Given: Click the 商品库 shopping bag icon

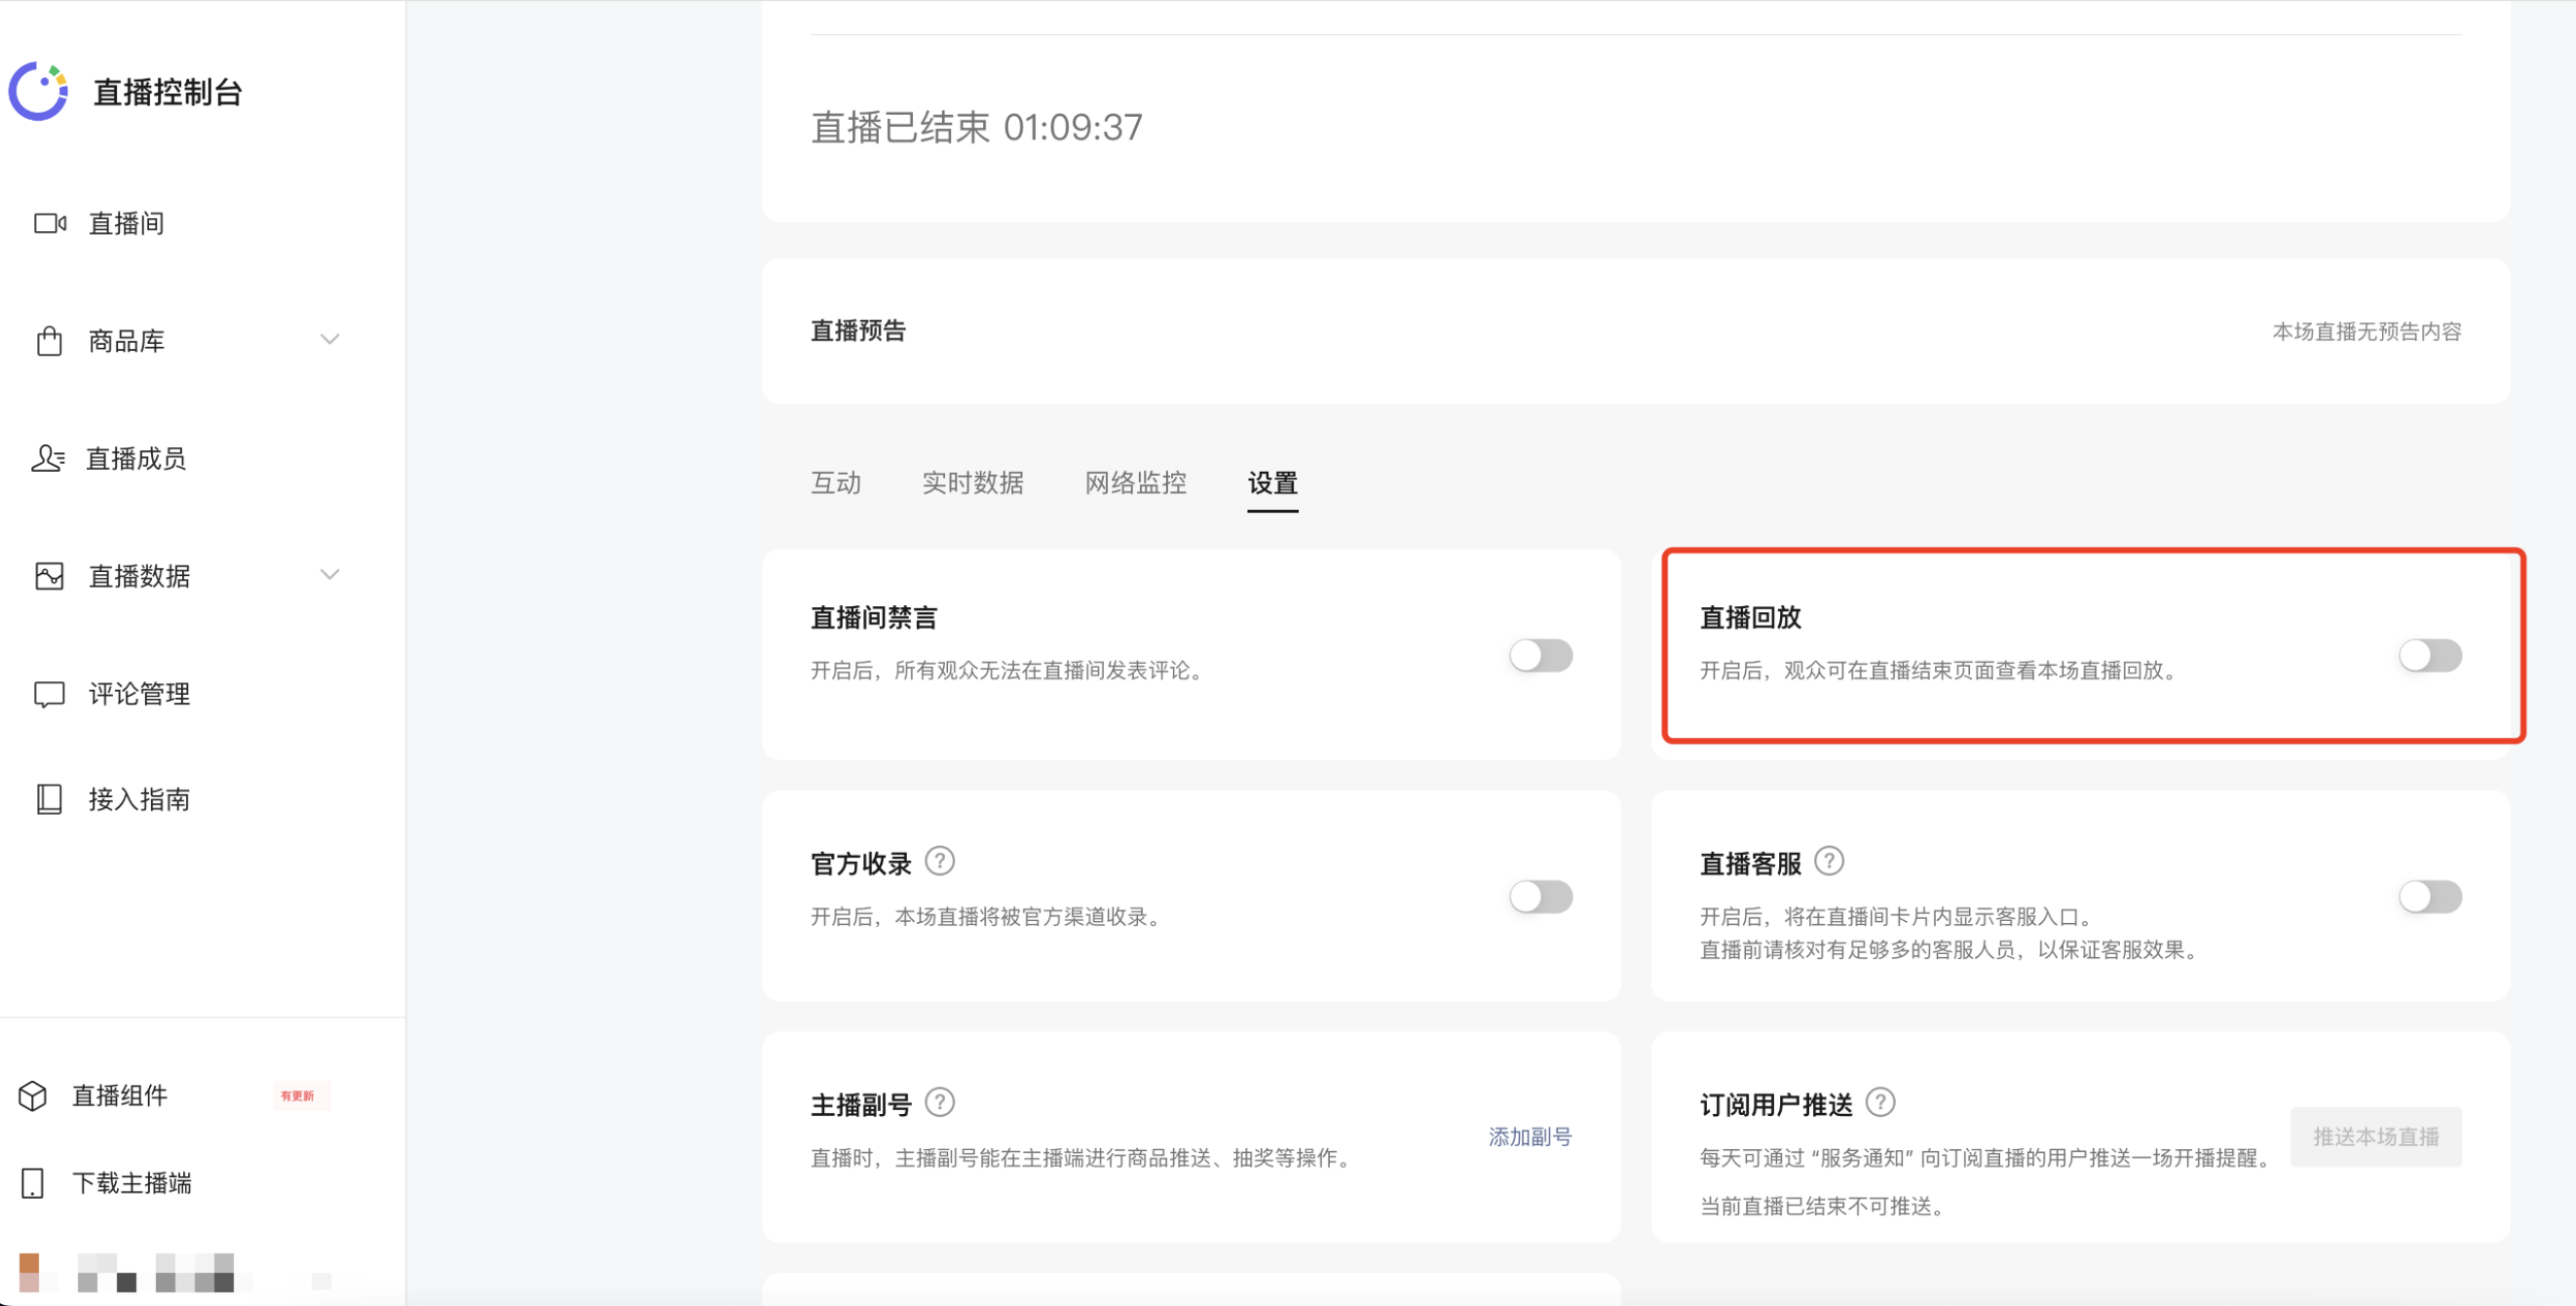Looking at the screenshot, I should (49, 341).
